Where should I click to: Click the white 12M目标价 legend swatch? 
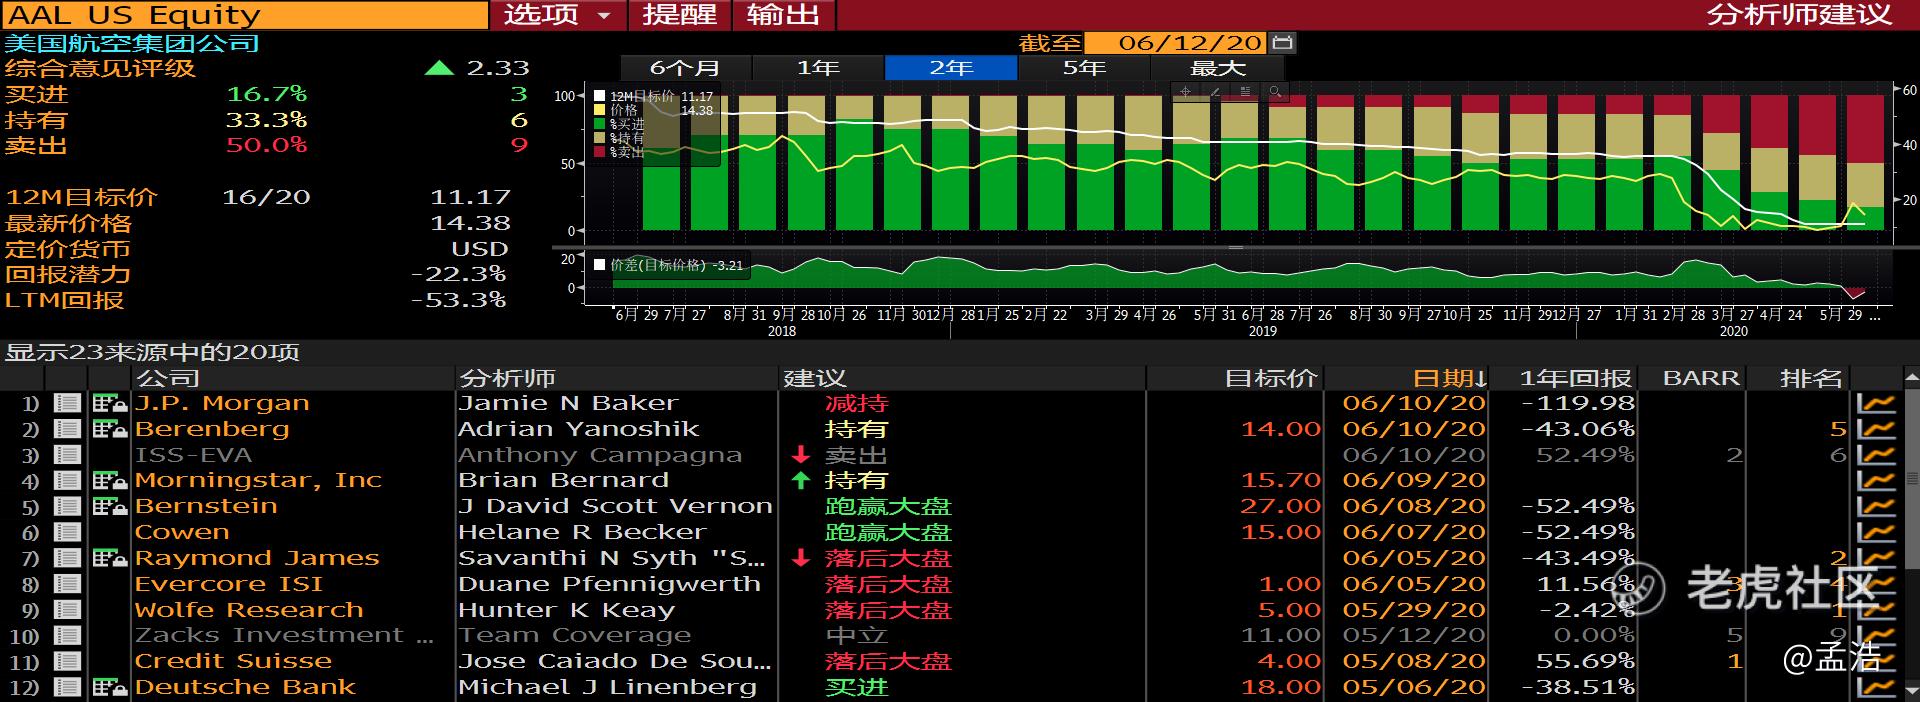tap(600, 97)
